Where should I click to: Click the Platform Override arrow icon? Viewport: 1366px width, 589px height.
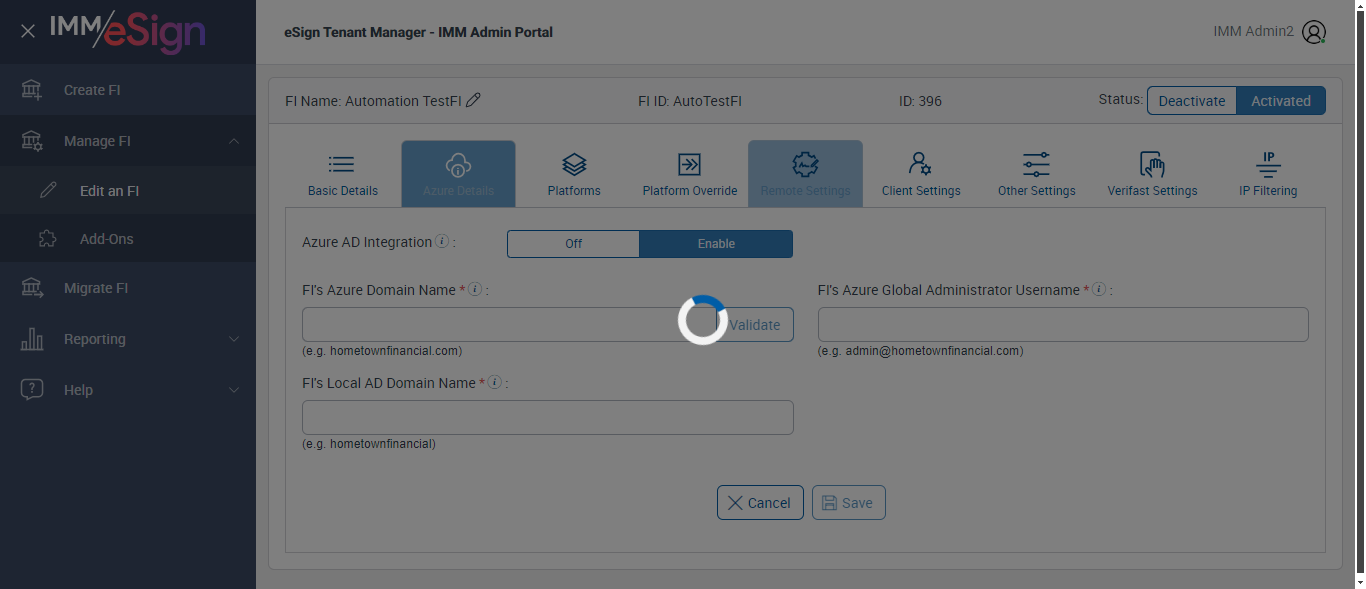click(689, 164)
